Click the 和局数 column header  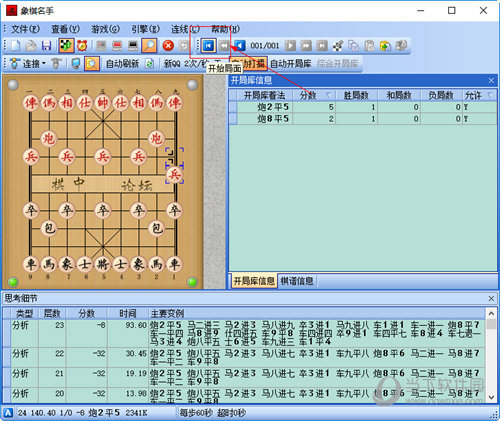399,96
